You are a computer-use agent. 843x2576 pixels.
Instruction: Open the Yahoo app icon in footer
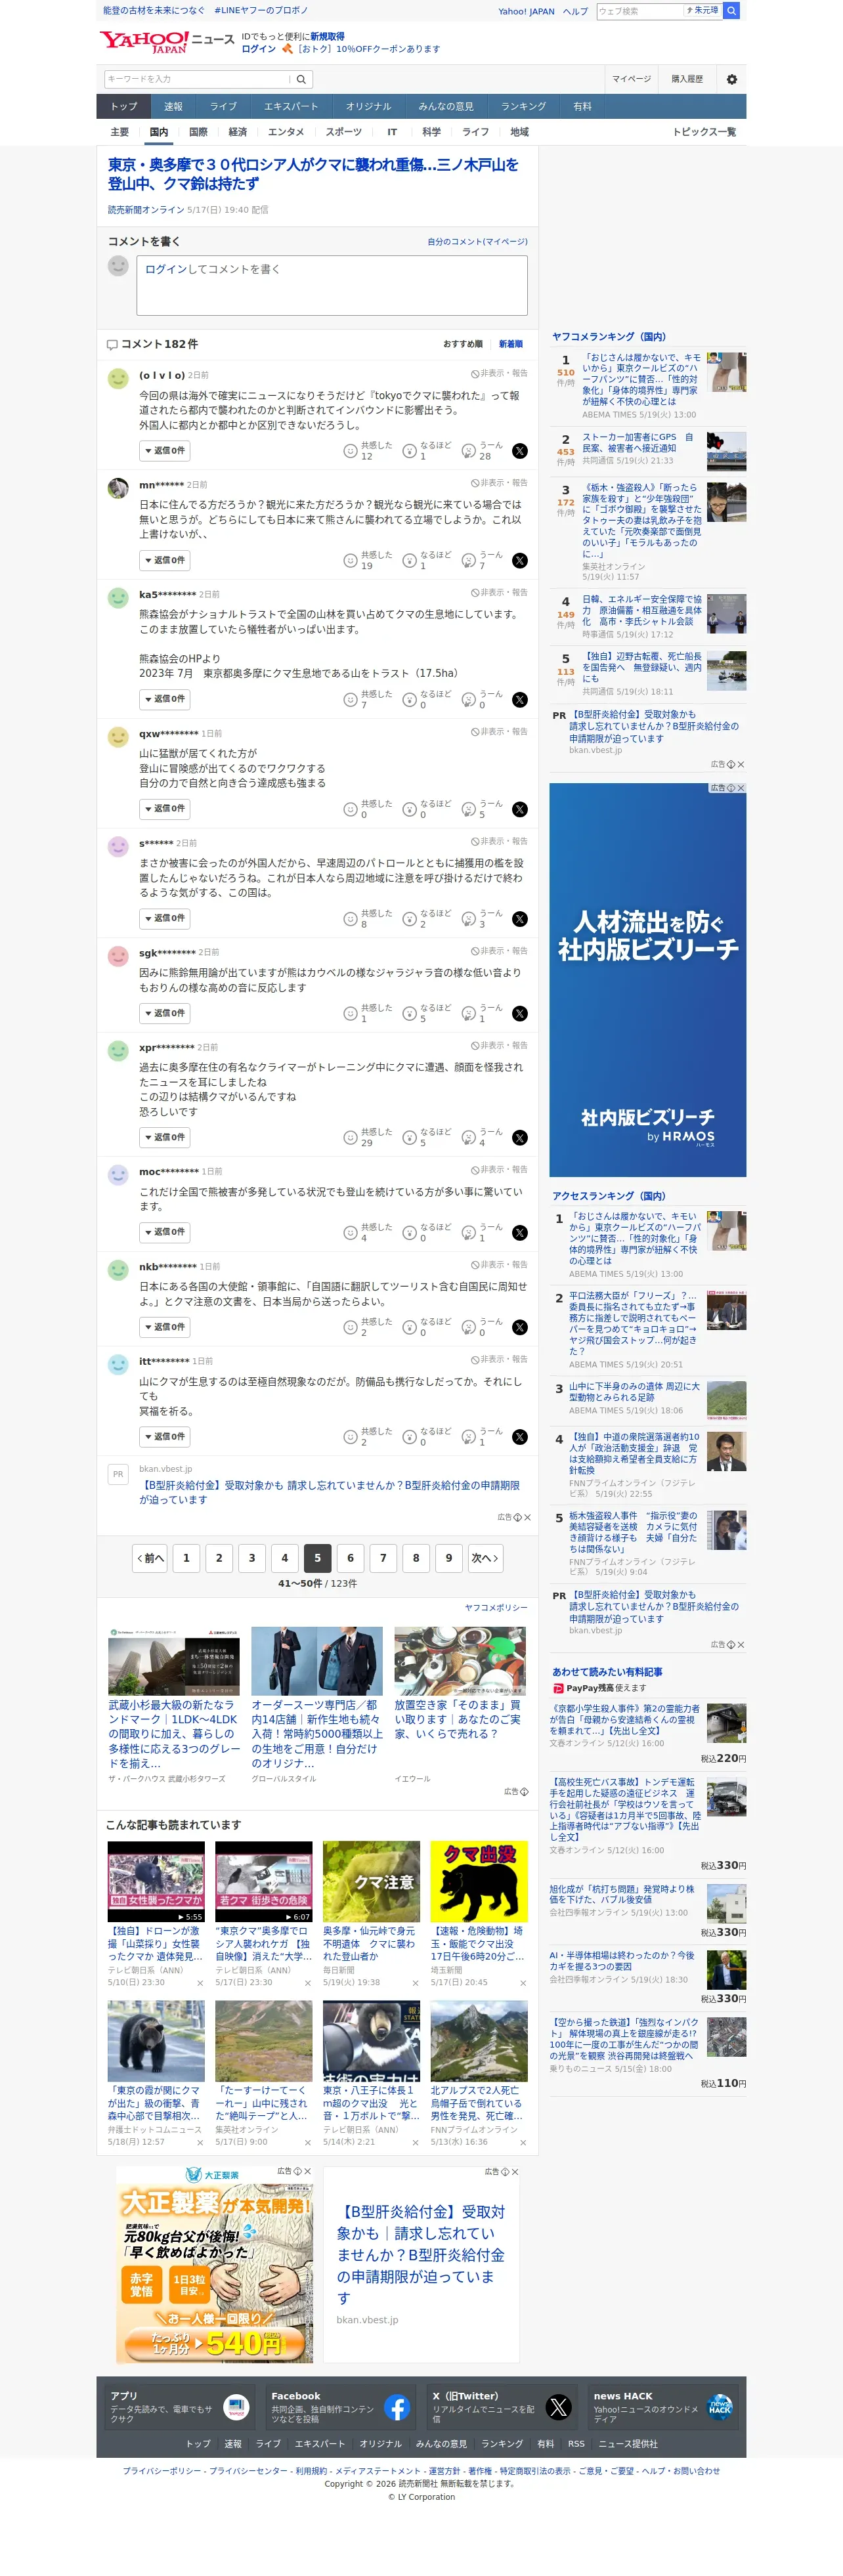236,2408
